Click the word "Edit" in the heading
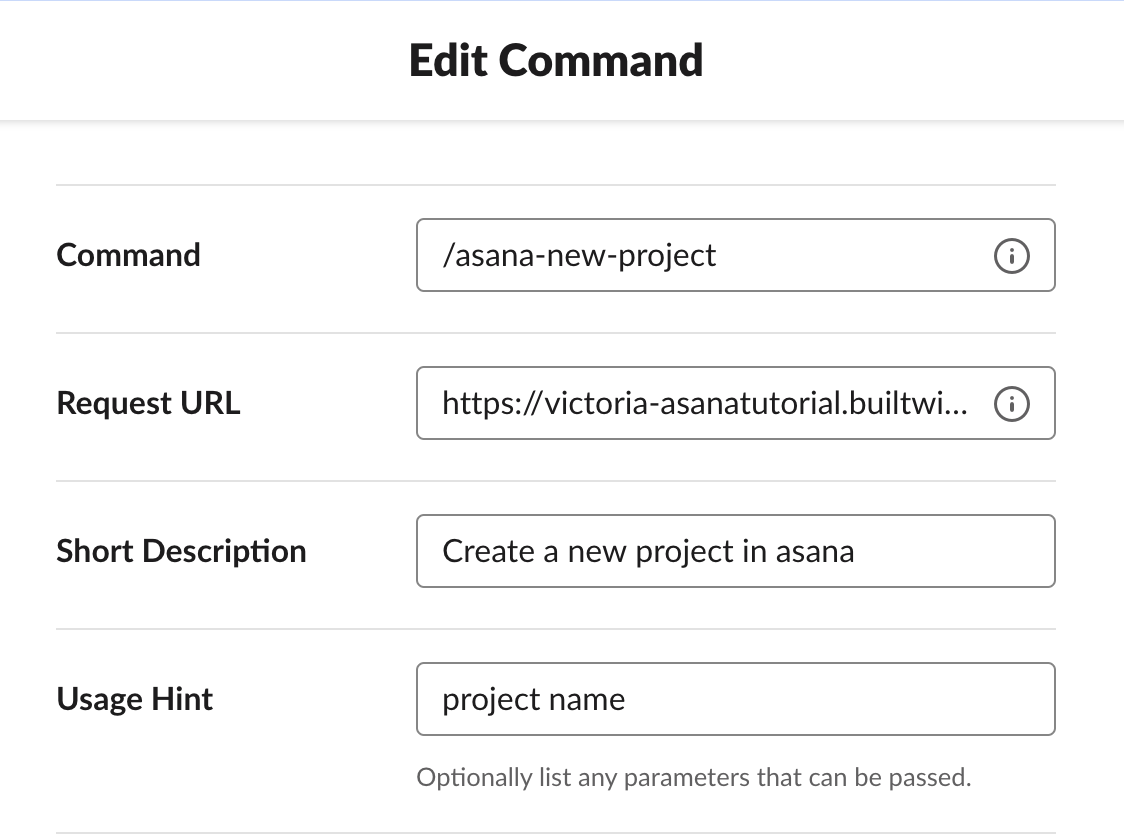Screen dimensions: 1124x836 coord(449,60)
